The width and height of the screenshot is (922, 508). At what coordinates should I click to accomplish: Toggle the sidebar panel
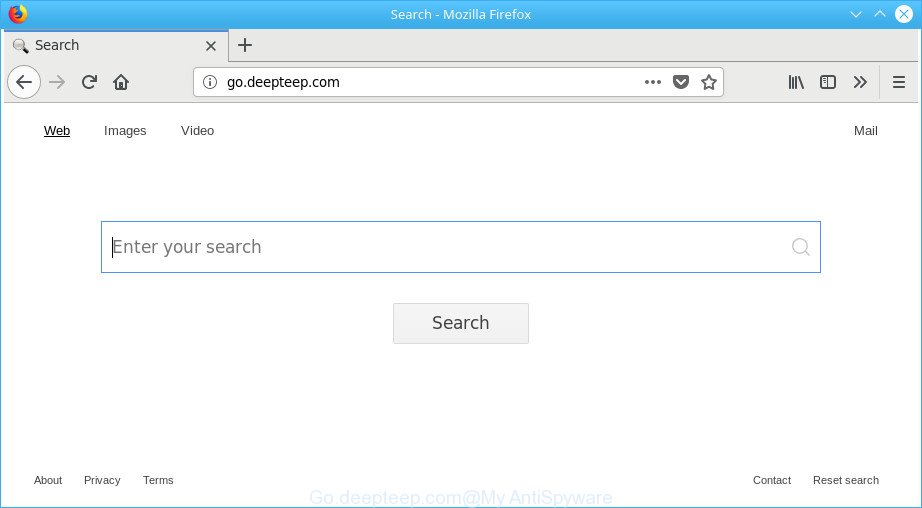pos(828,82)
